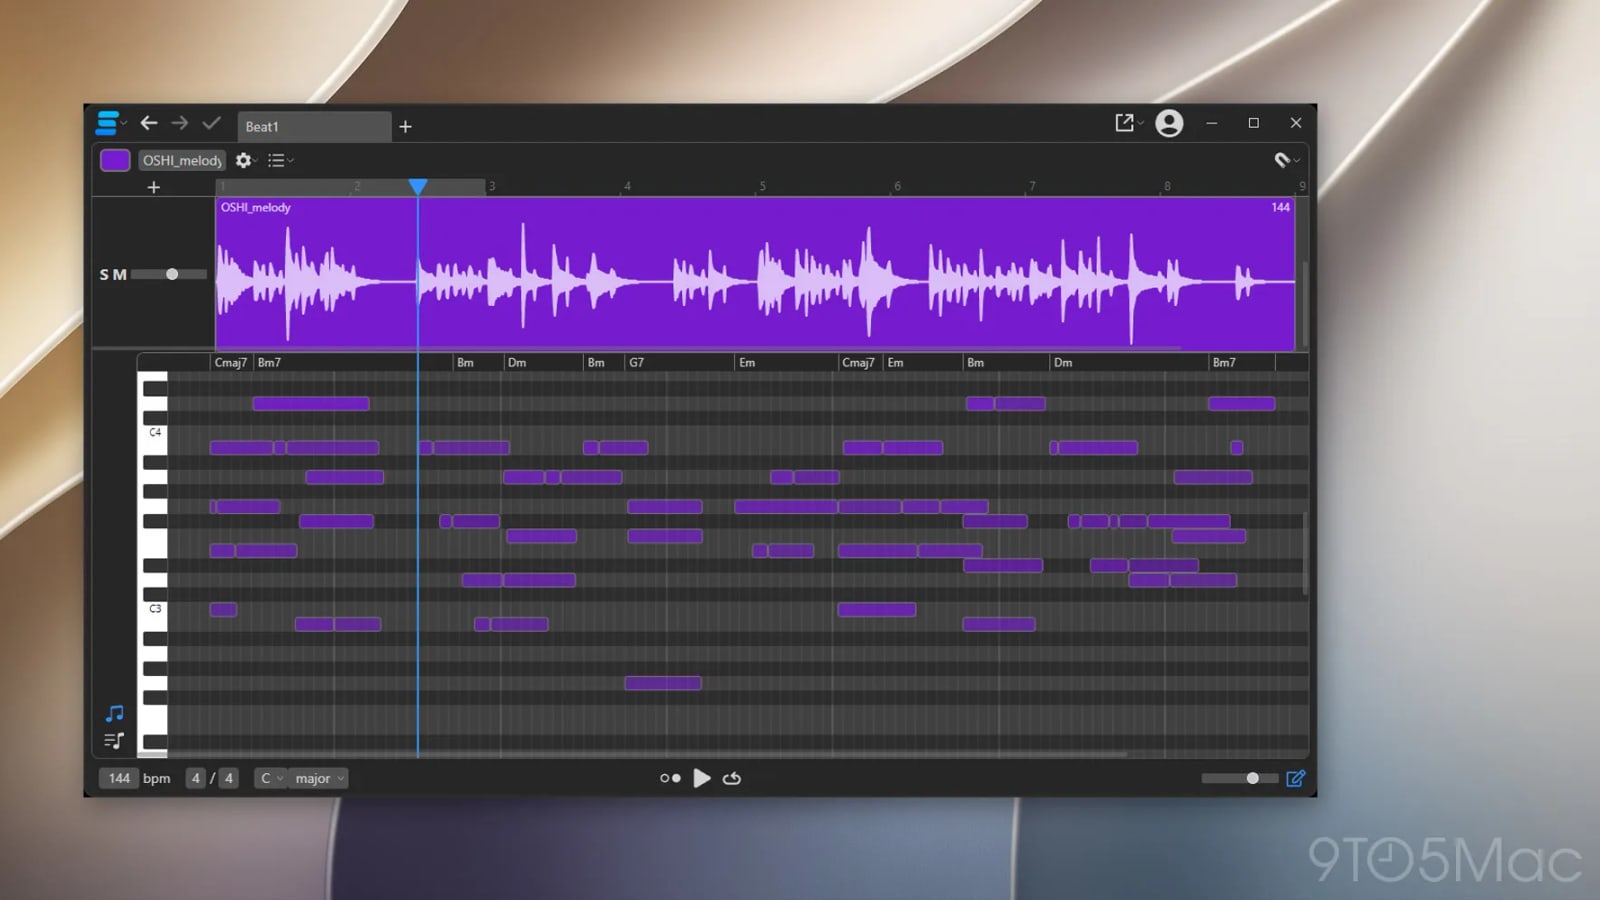1600x900 pixels.
Task: Click the record button icon
Action: 670,778
